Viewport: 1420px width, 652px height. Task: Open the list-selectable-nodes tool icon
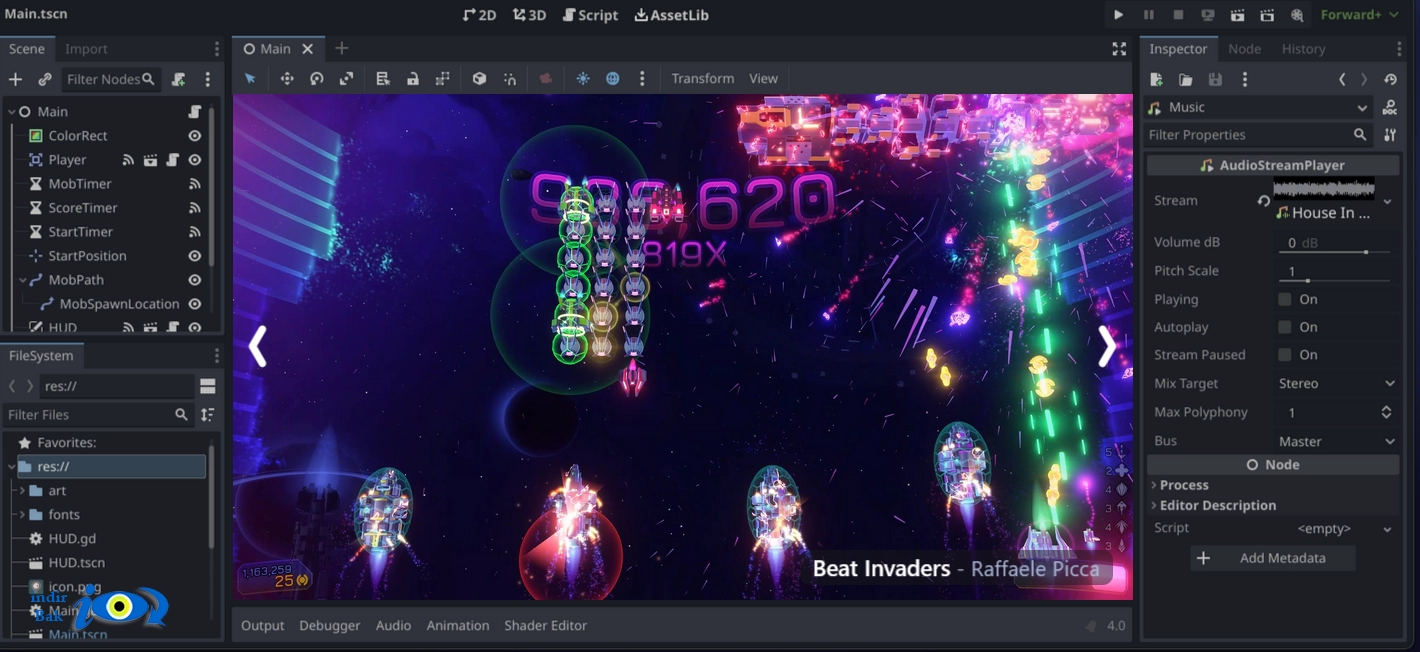tap(383, 78)
